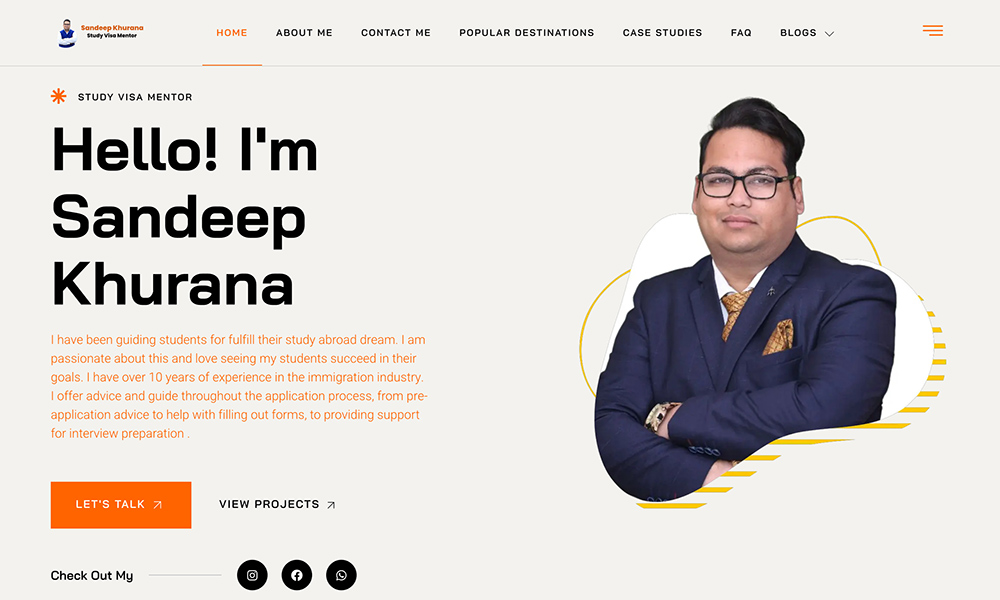This screenshot has width=1000, height=600.
Task: Follow the View Projects link
Action: [277, 504]
